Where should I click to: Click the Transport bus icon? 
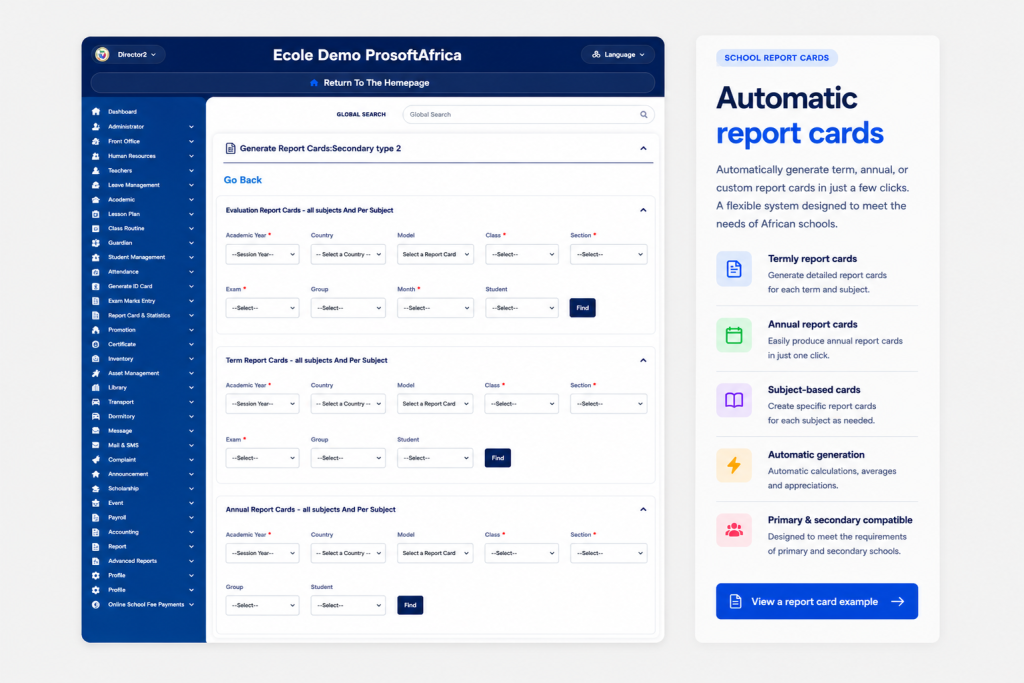tap(96, 402)
